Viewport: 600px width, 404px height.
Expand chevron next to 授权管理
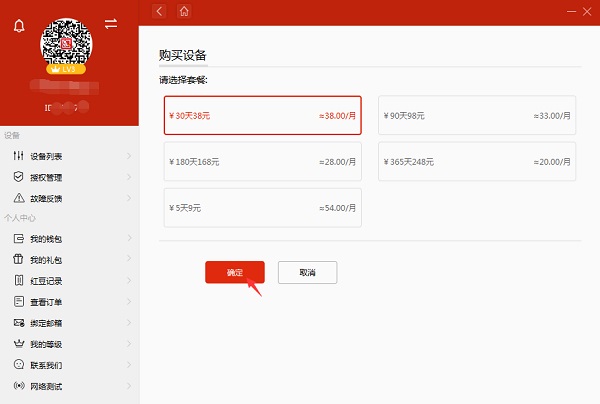click(129, 177)
